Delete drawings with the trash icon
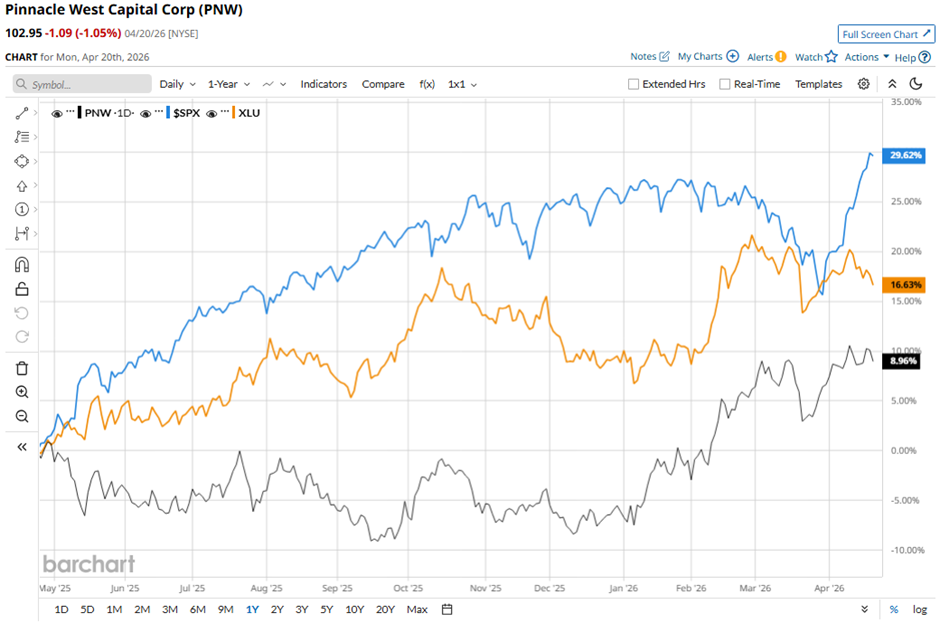 (x=22, y=368)
